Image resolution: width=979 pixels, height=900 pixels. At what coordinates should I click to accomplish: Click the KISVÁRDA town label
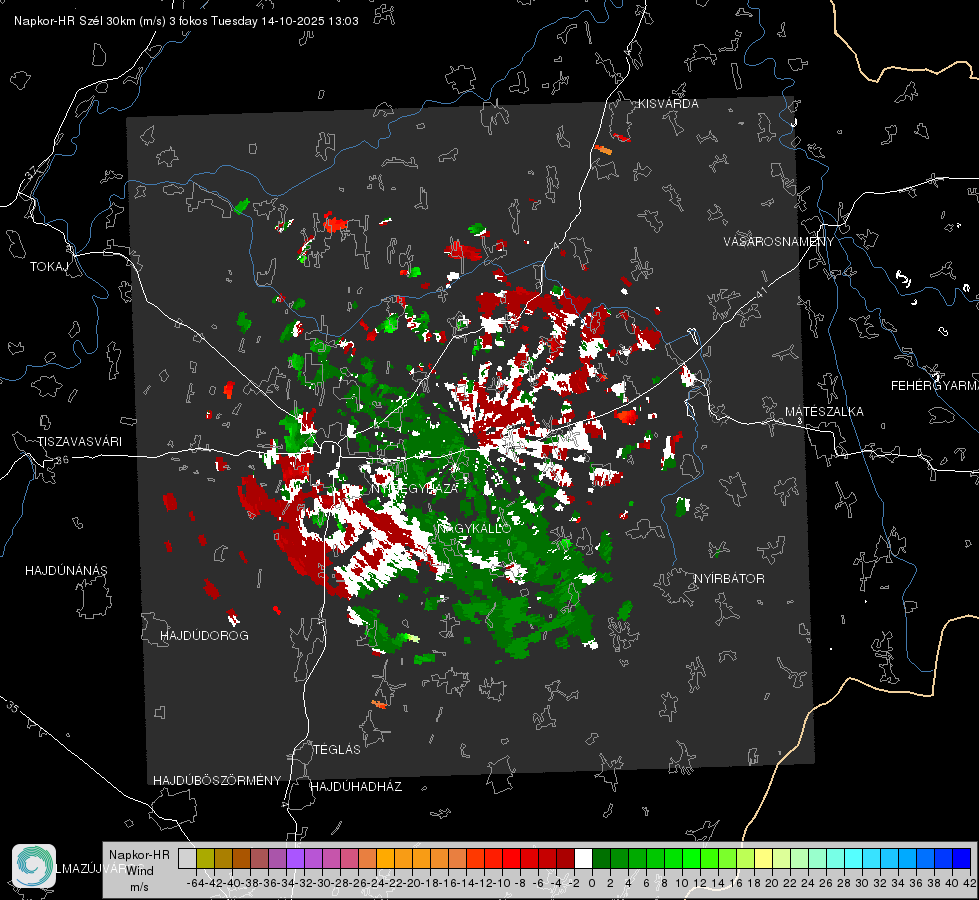(668, 104)
